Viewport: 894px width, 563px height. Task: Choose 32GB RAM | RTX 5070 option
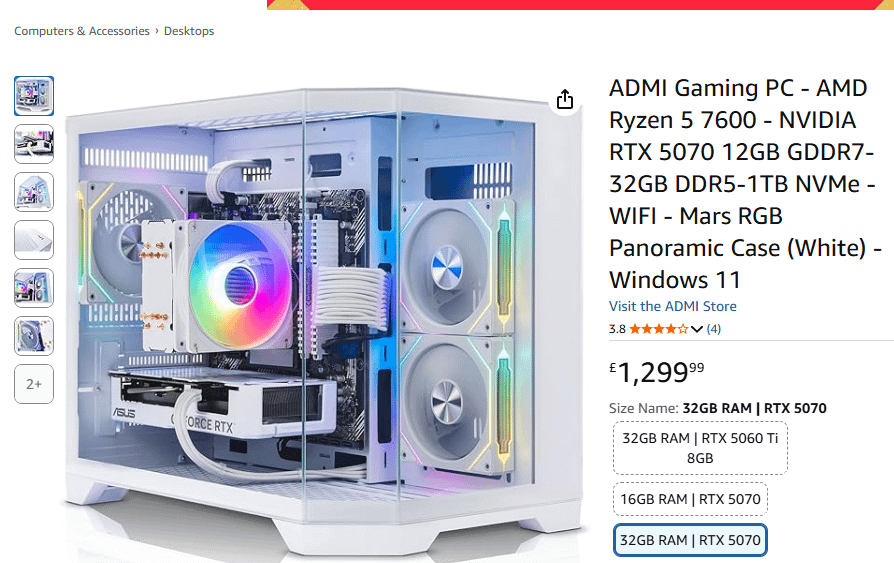pyautogui.click(x=690, y=540)
